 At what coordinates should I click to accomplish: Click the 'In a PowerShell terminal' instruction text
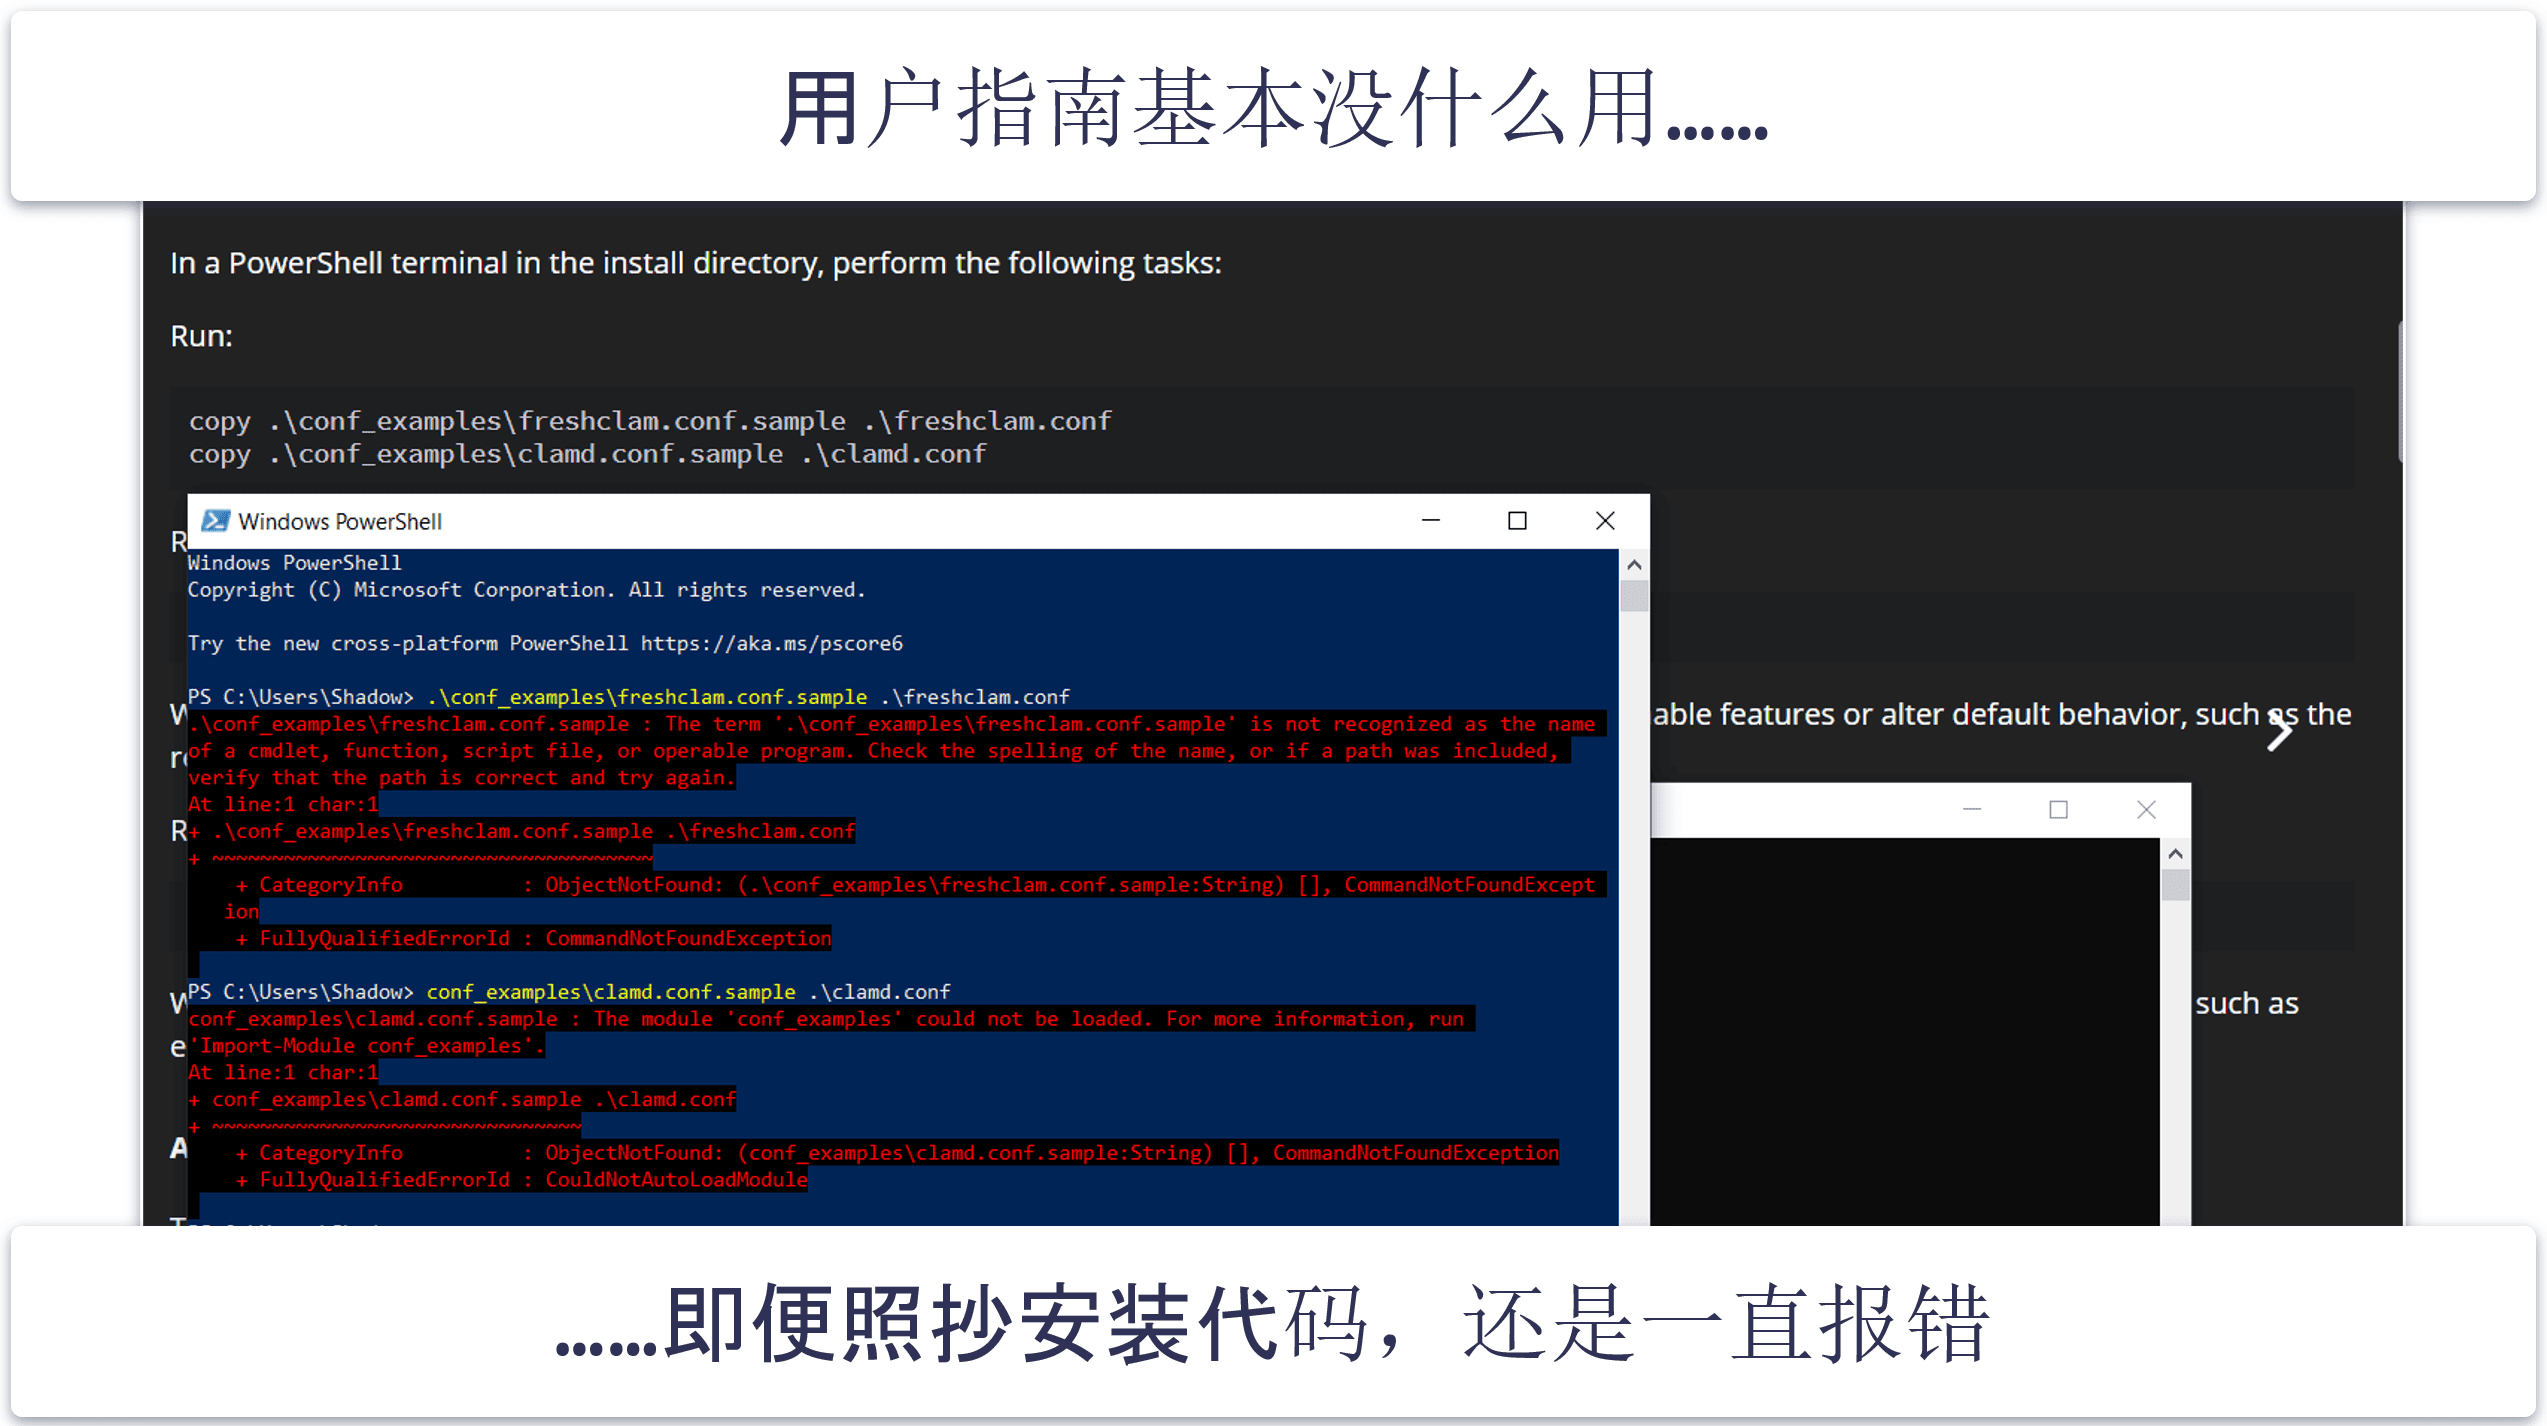(x=696, y=263)
